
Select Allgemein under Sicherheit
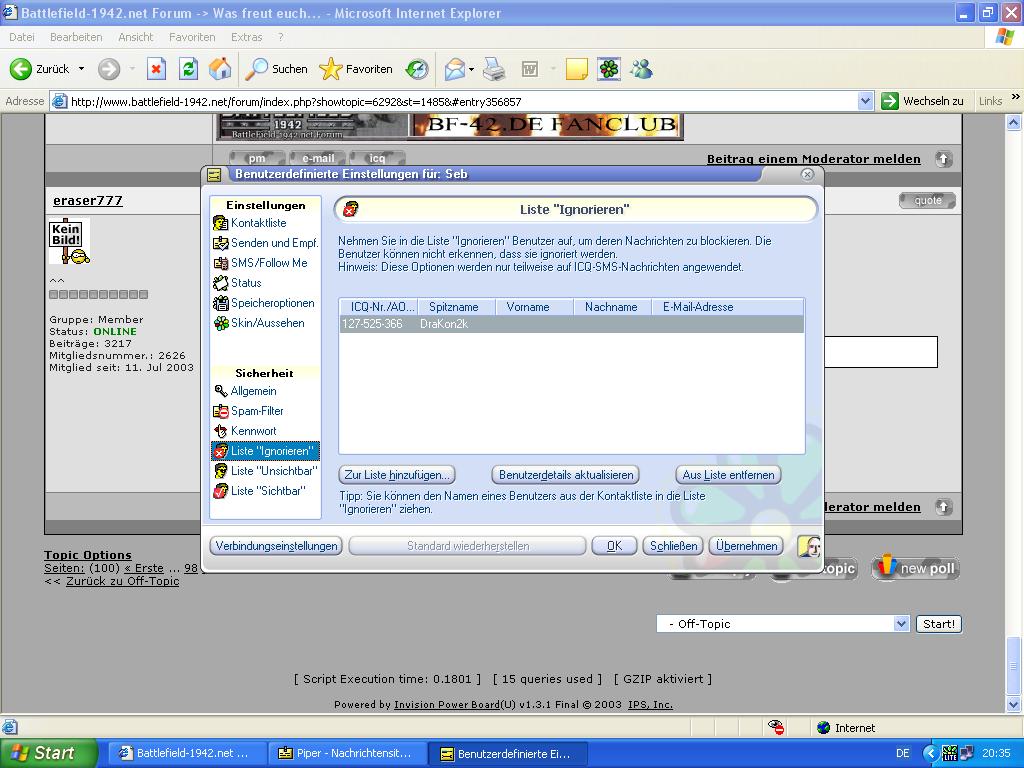click(246, 391)
